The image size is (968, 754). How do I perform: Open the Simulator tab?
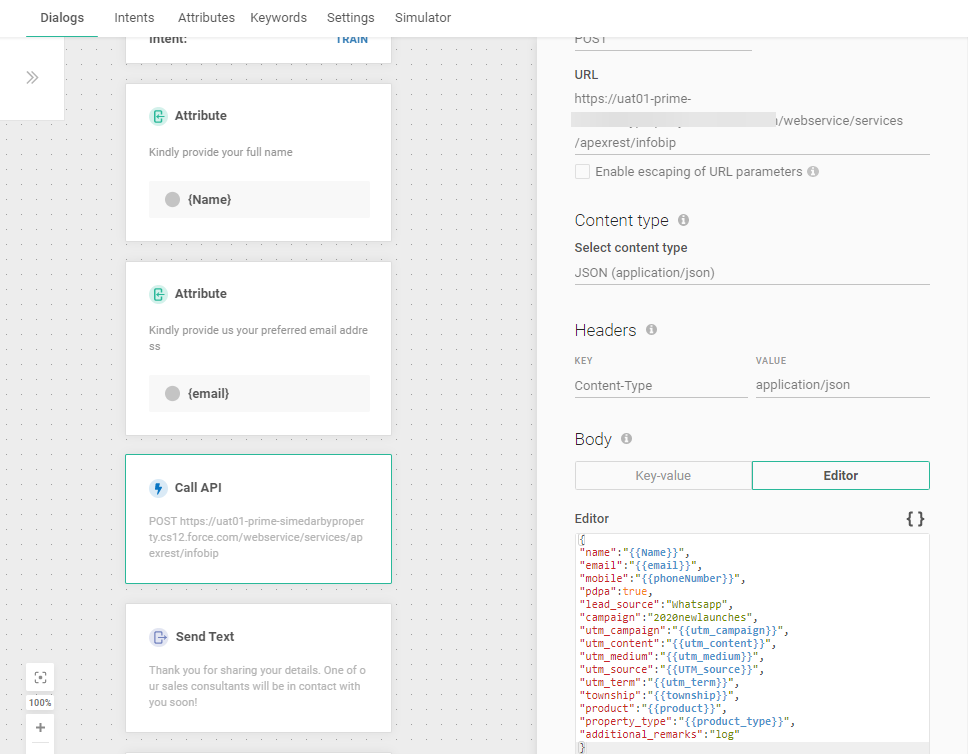[x=422, y=18]
